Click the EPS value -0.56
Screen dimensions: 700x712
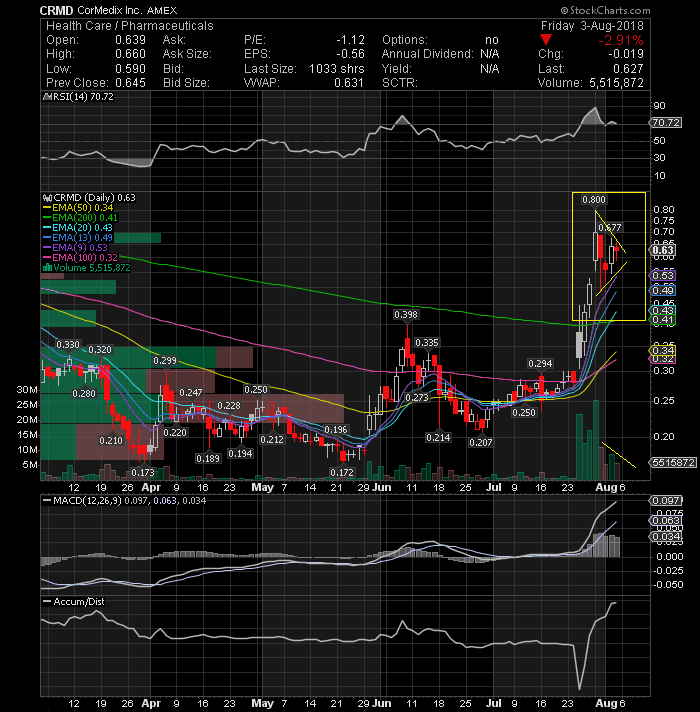[x=350, y=54]
